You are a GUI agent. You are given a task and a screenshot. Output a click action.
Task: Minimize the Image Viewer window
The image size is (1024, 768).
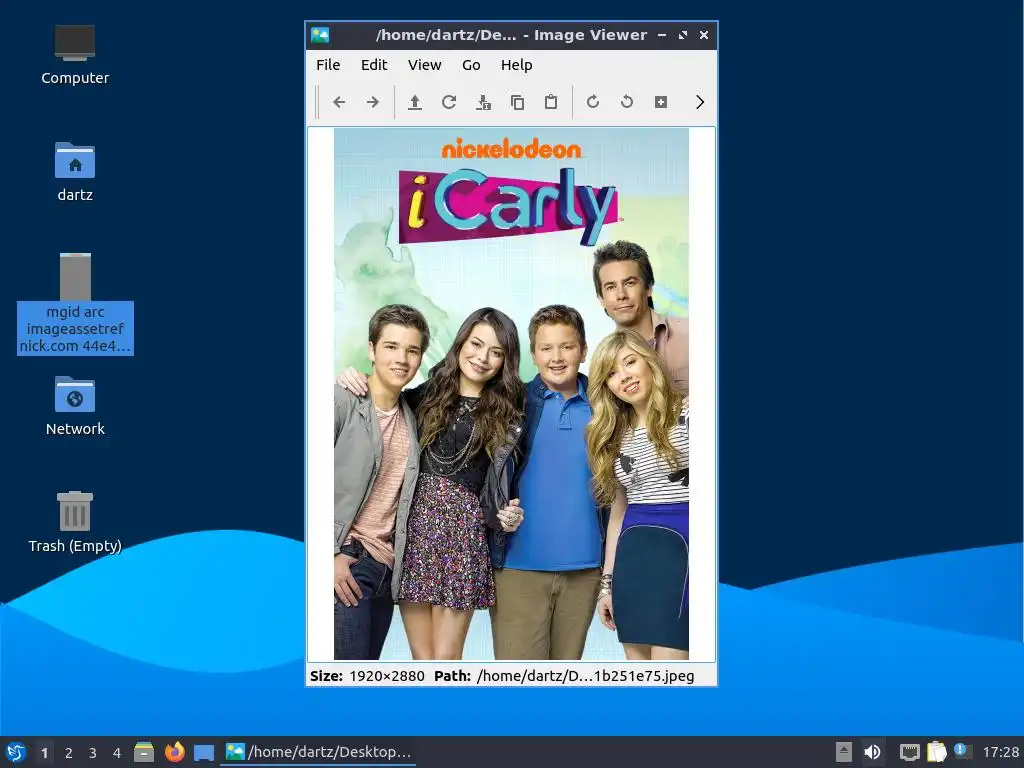[x=662, y=35]
